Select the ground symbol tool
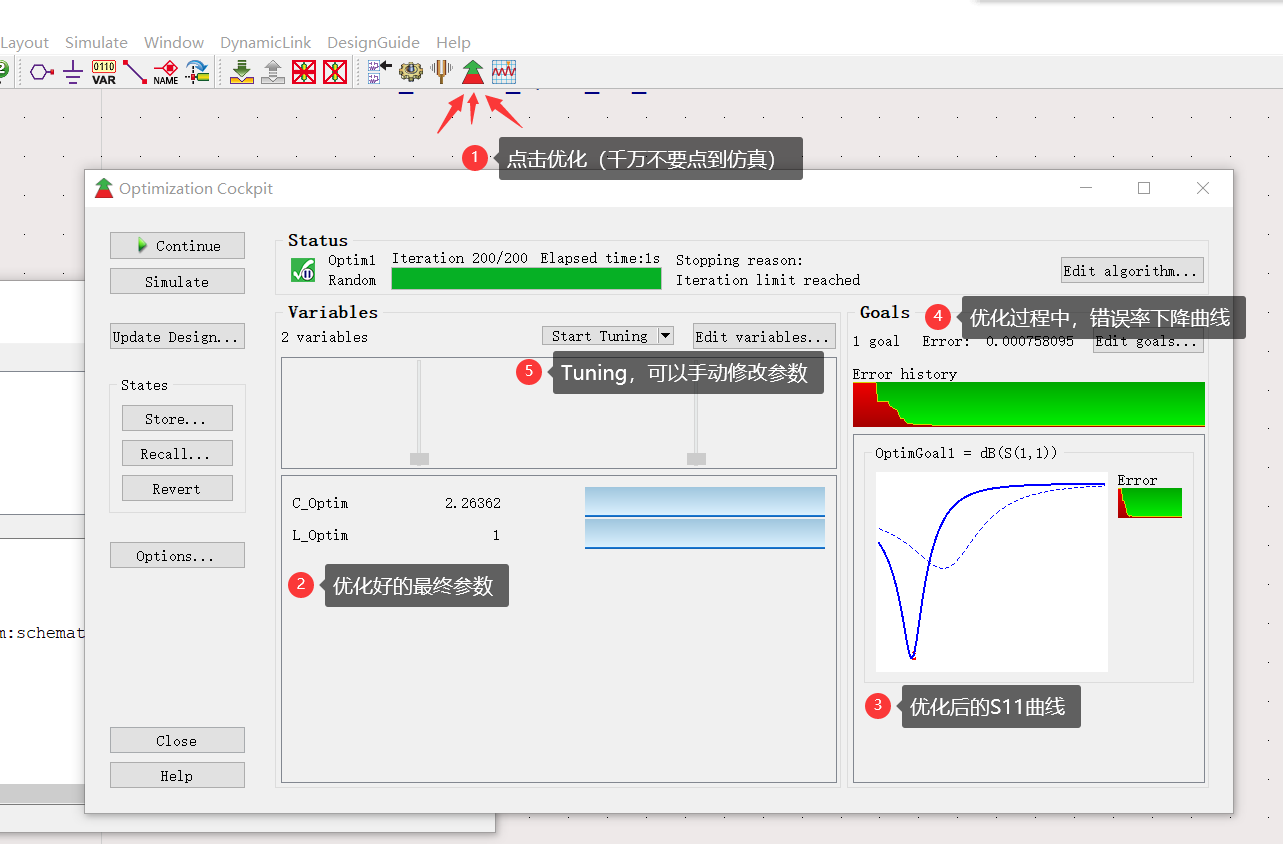This screenshot has height=844, width=1283. click(x=71, y=72)
